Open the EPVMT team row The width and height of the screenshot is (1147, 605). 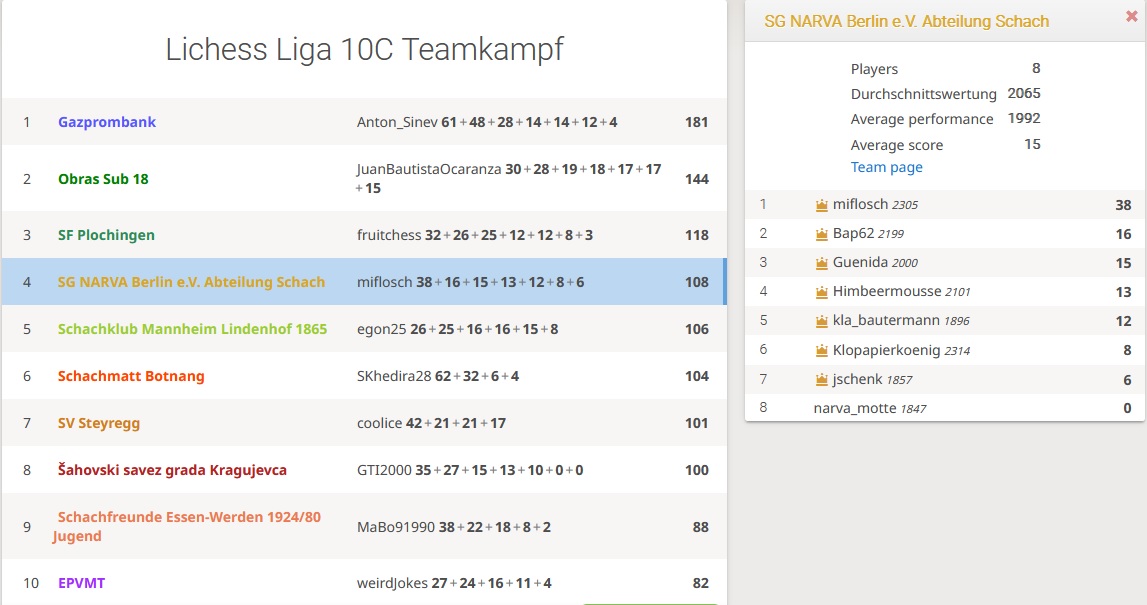click(364, 583)
